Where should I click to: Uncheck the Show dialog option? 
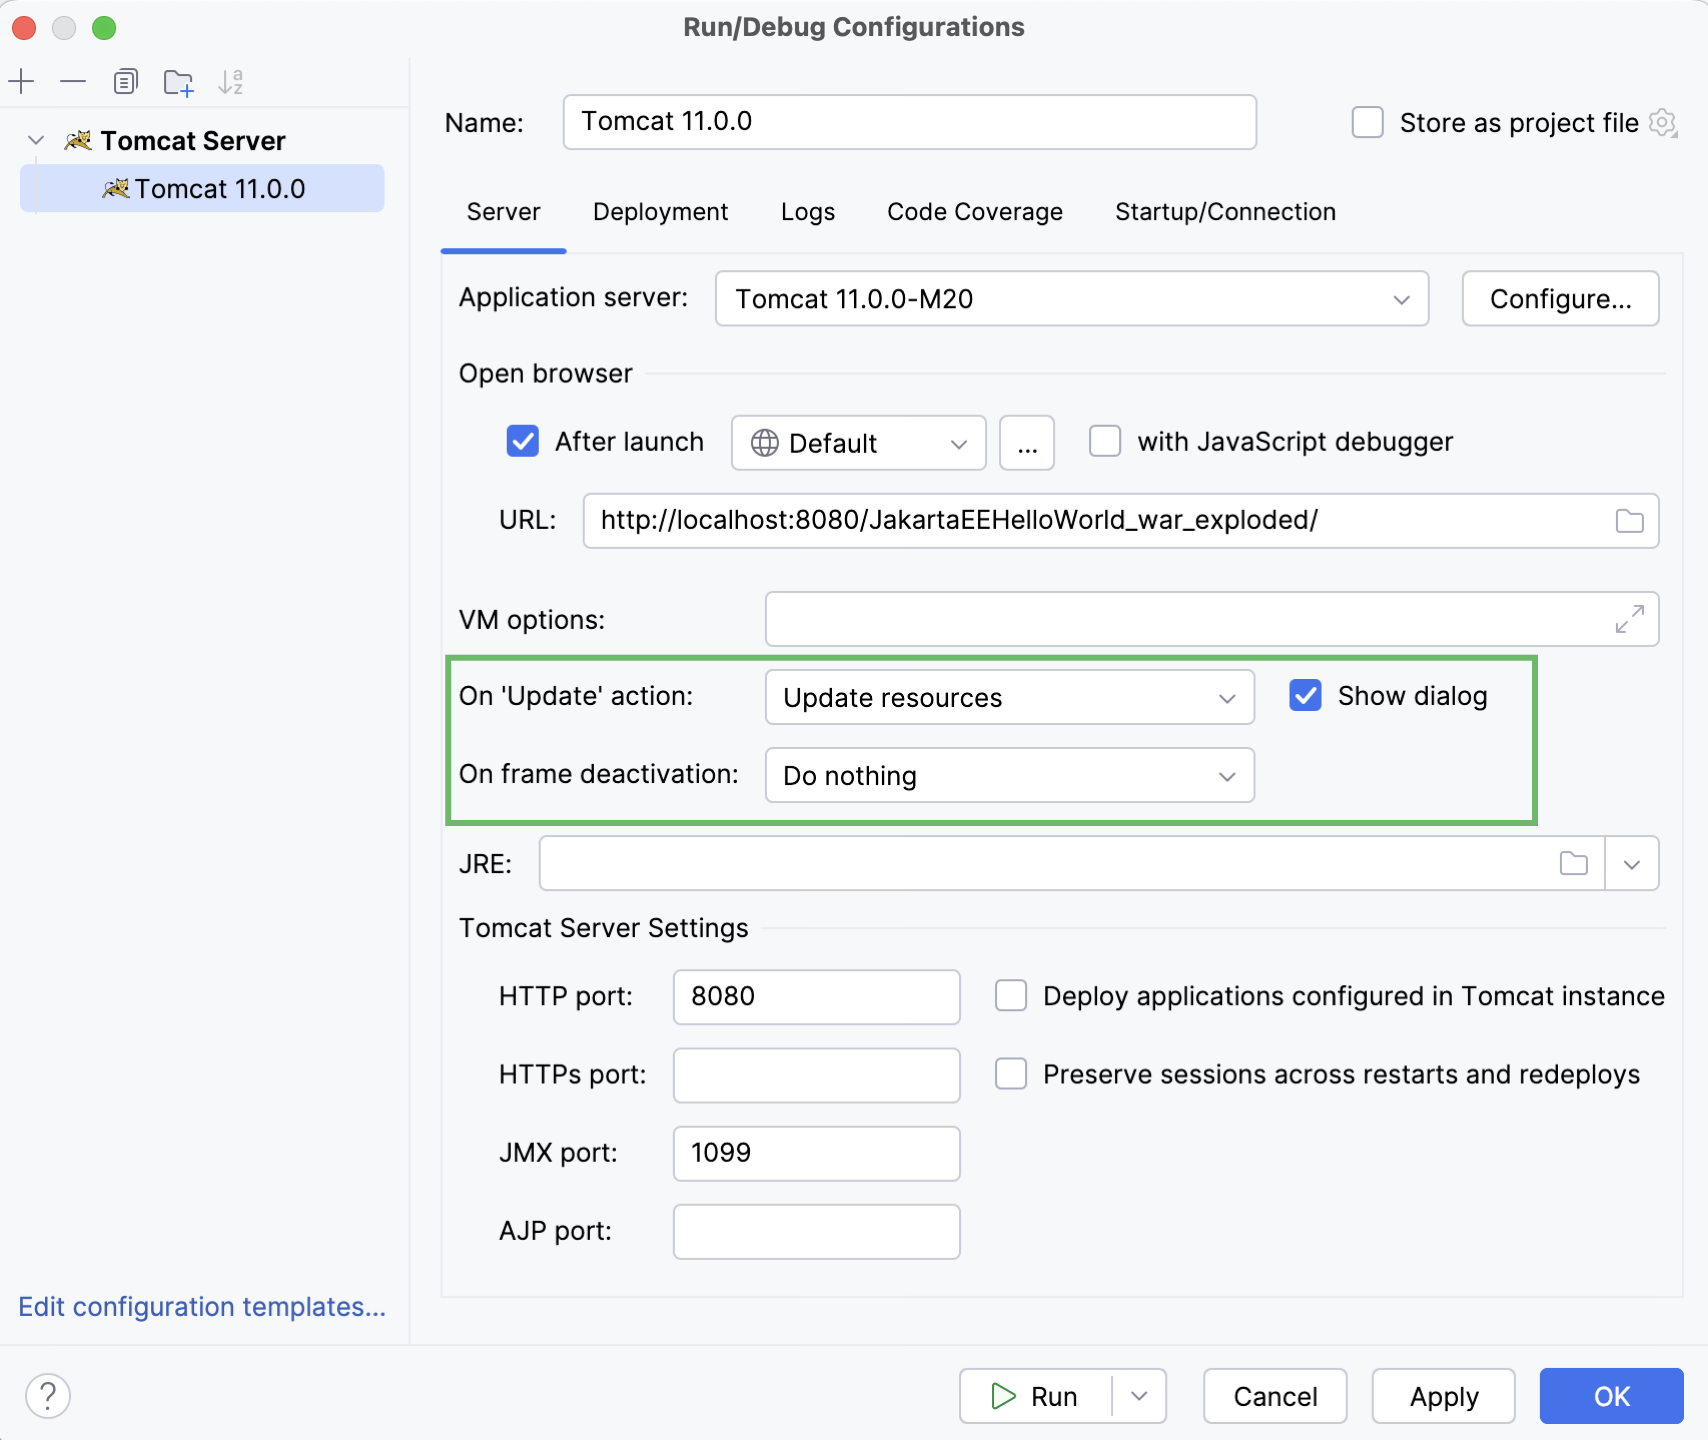coord(1304,695)
